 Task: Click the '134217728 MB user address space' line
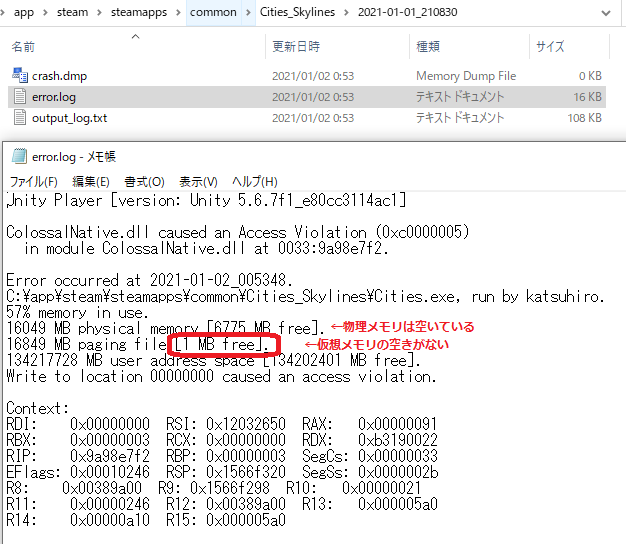214,360
